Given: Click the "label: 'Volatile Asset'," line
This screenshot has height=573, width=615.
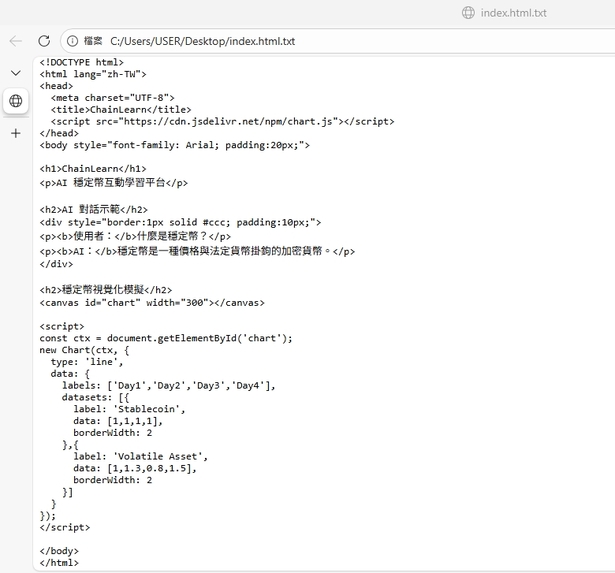Looking at the screenshot, I should [x=140, y=457].
